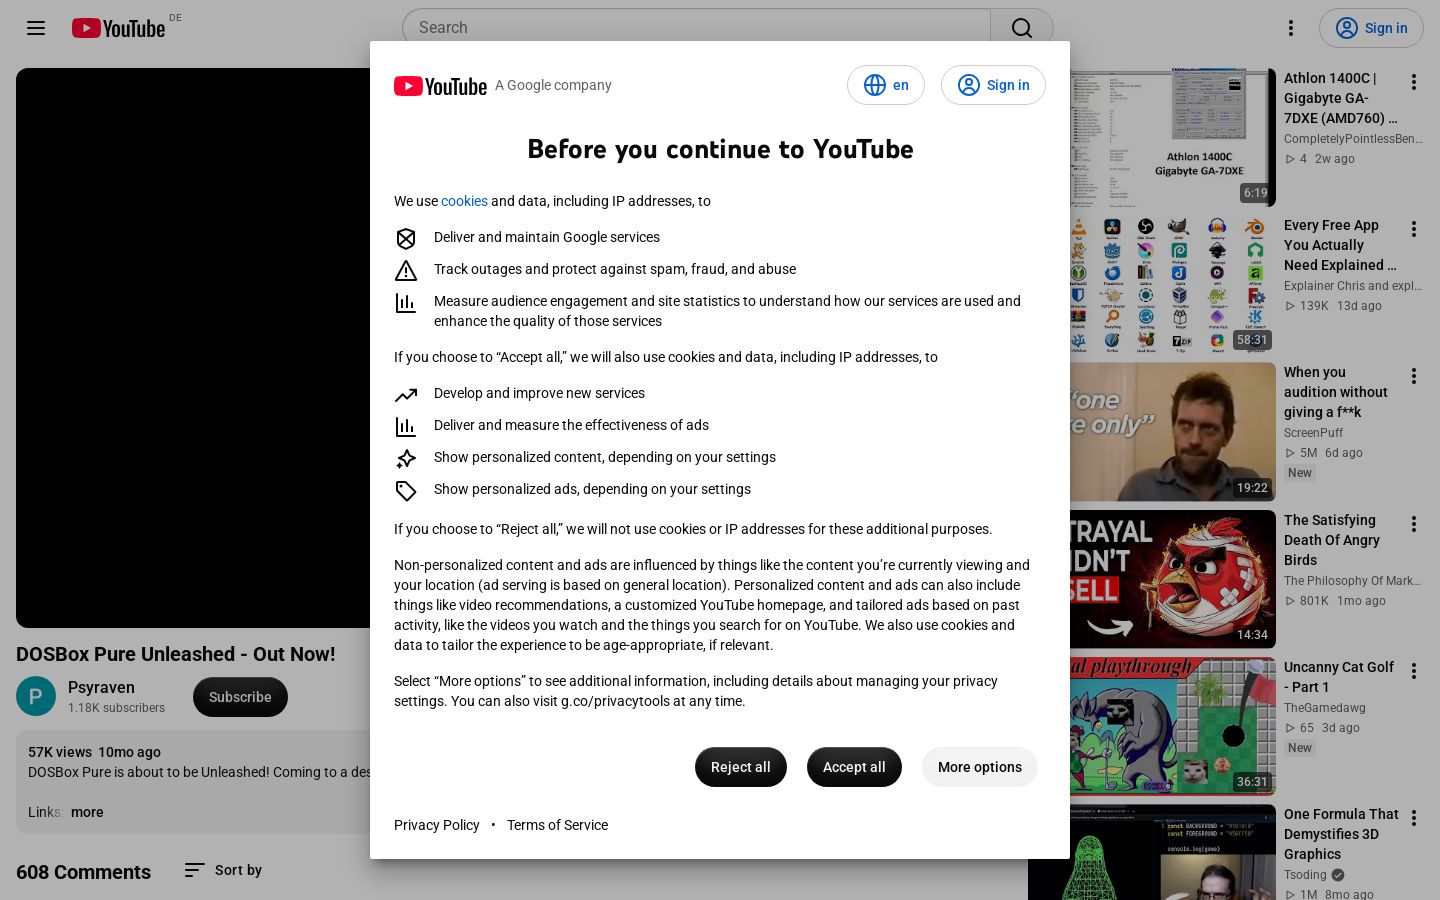Click the 57K views 10mo ago text

pyautogui.click(x=94, y=752)
